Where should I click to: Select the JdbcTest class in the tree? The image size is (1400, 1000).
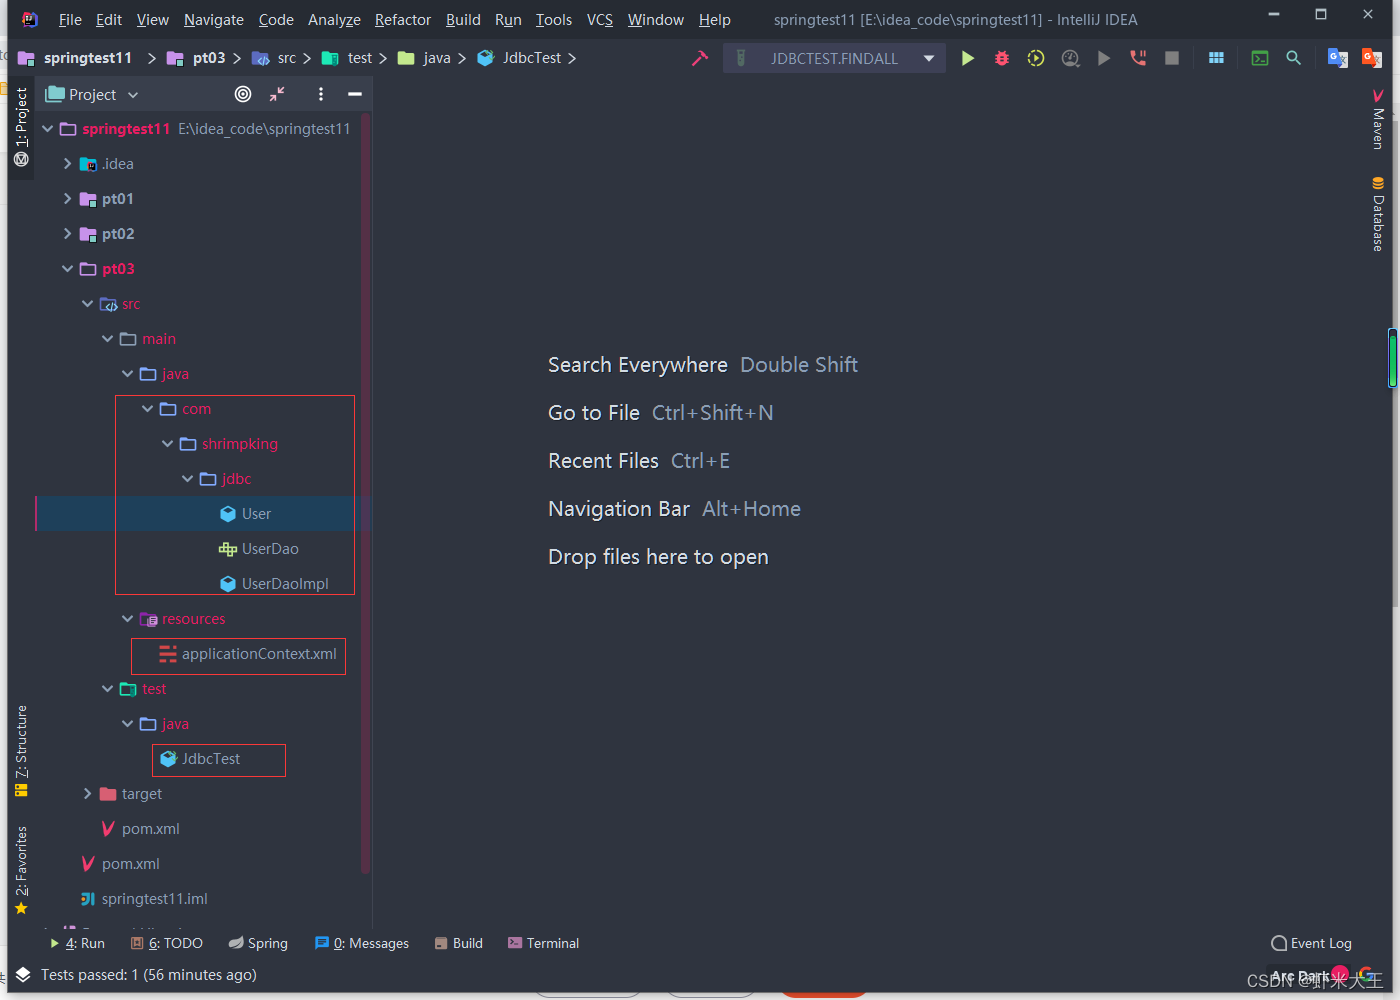200,759
